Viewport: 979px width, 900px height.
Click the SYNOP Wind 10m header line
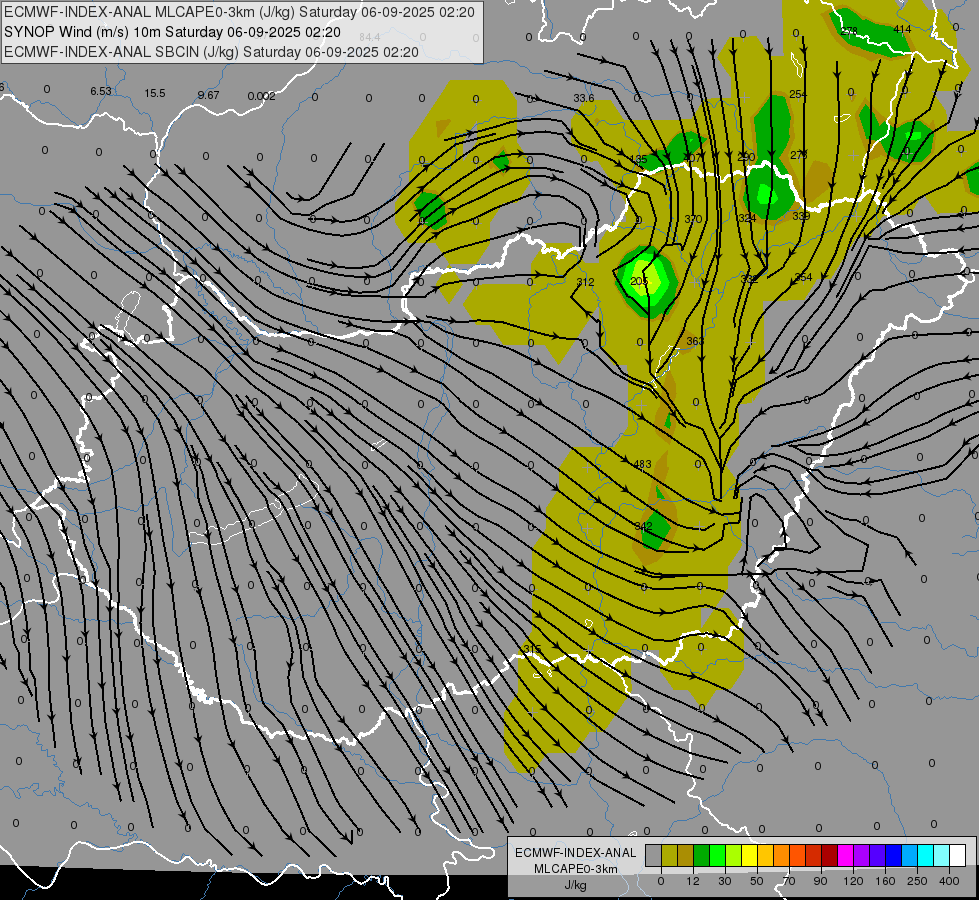click(x=172, y=32)
